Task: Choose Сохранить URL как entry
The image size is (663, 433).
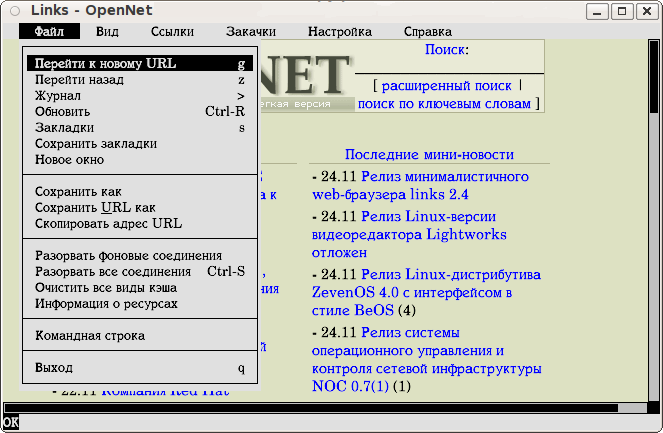Action: pos(140,208)
